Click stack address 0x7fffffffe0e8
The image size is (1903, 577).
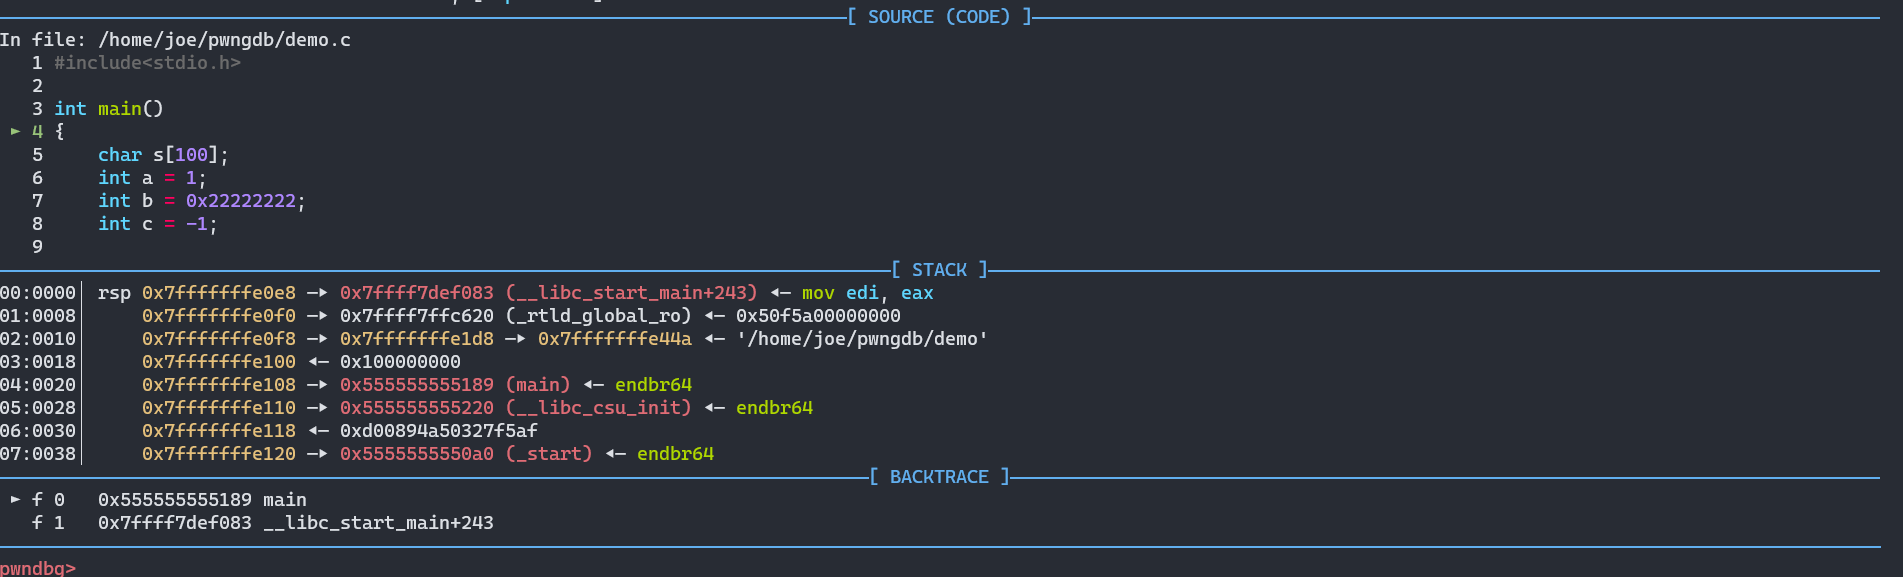pyautogui.click(x=219, y=293)
